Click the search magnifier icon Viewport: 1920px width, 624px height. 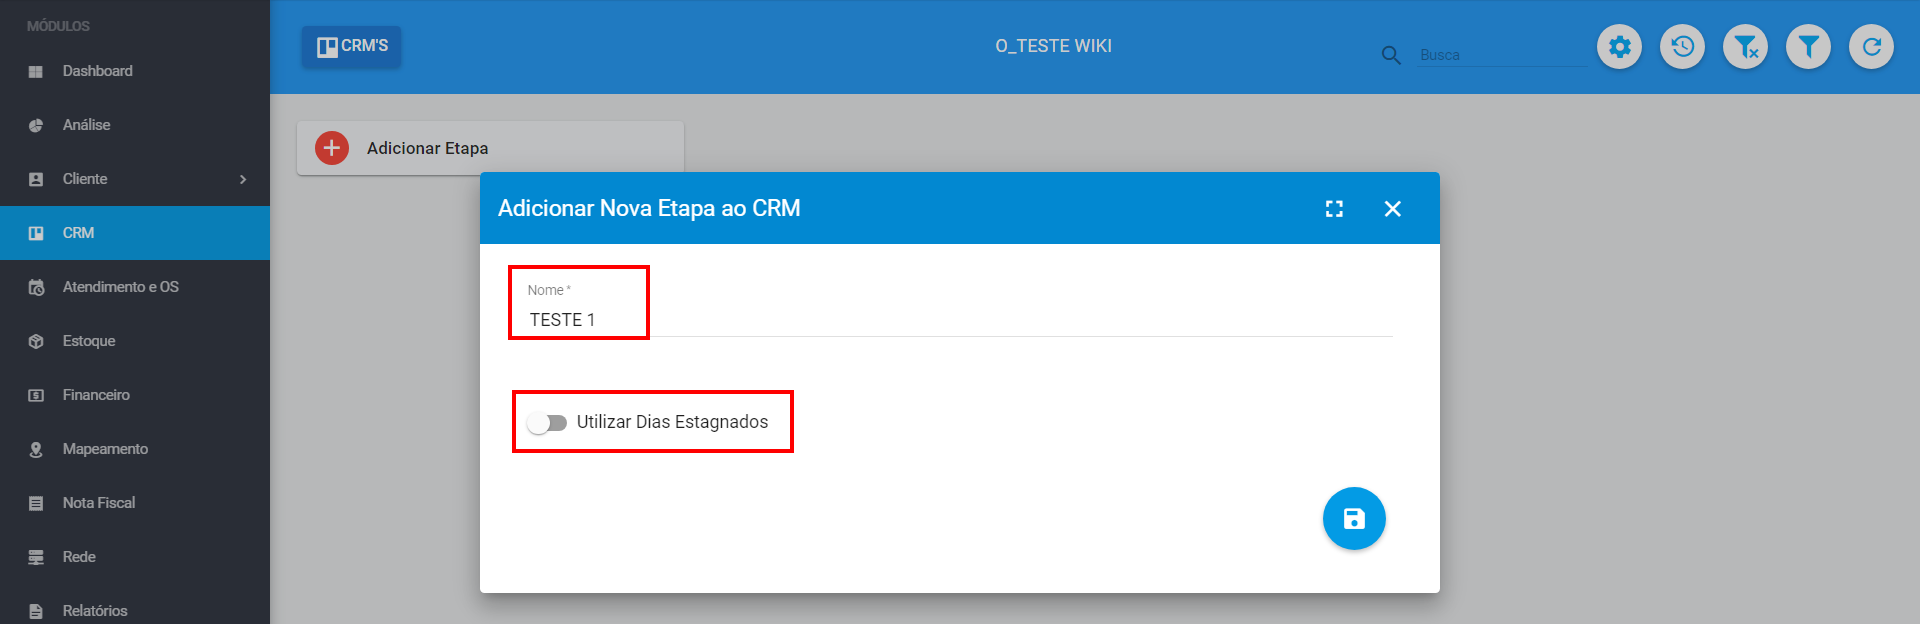point(1391,55)
